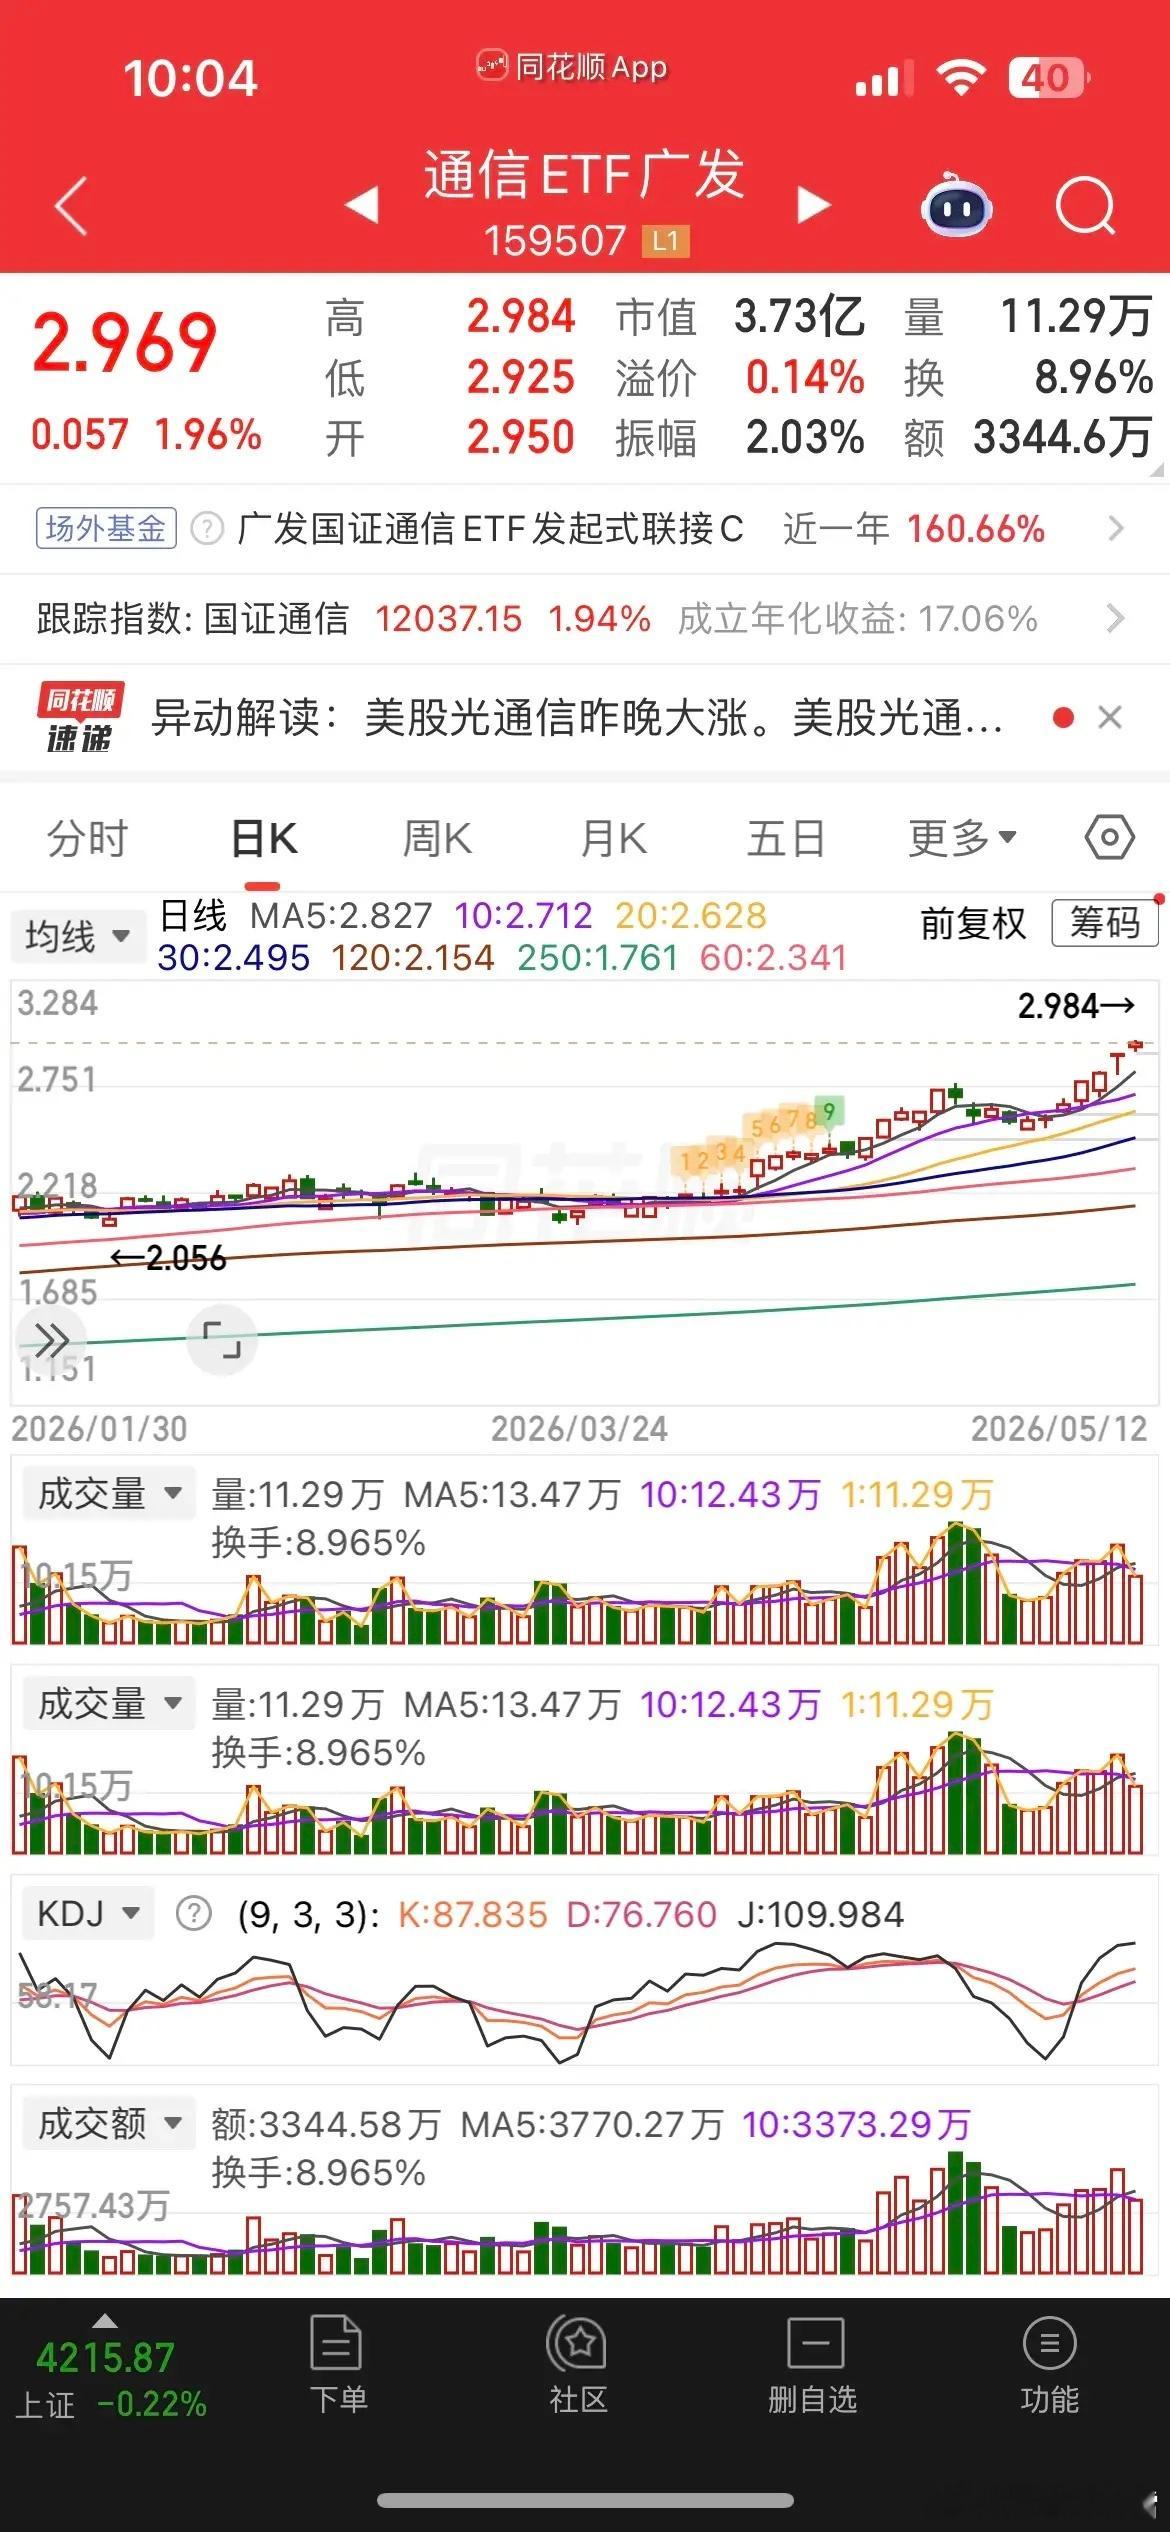1170x2532 pixels.
Task: Open the KDJ indicator dropdown
Action: (87, 1913)
